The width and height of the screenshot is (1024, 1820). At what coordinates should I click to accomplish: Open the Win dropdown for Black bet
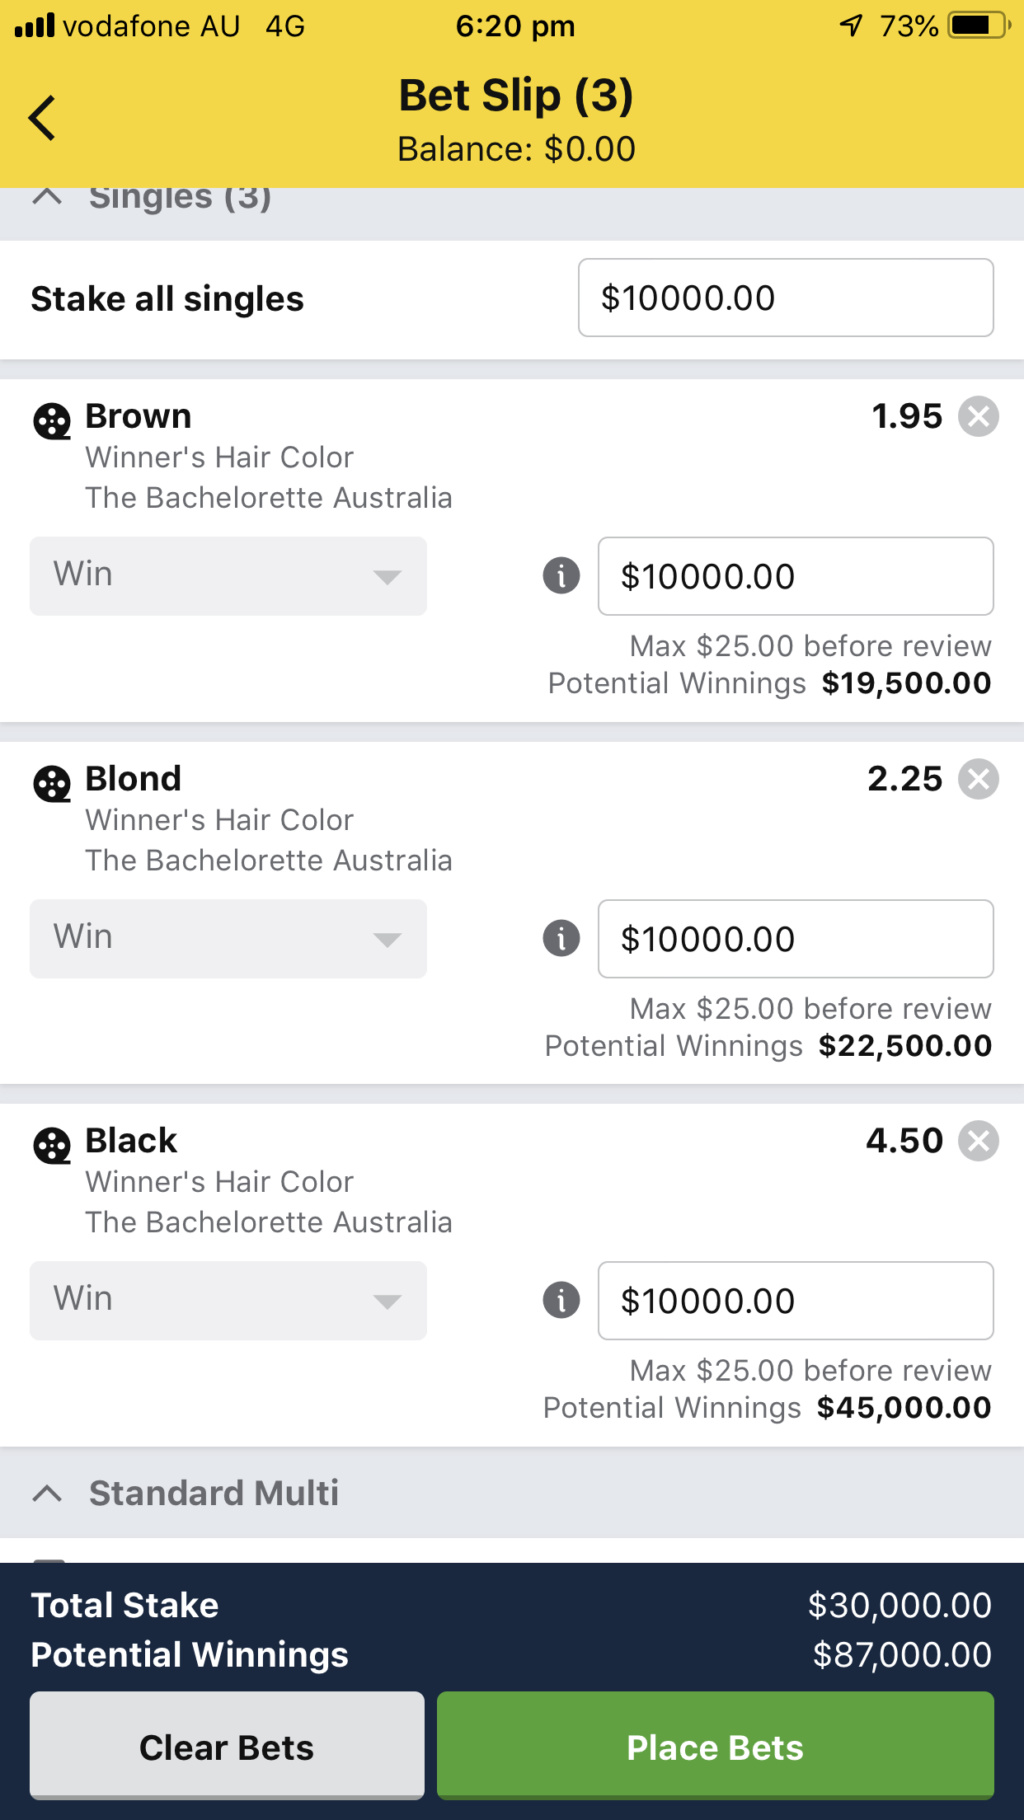[x=228, y=1301]
